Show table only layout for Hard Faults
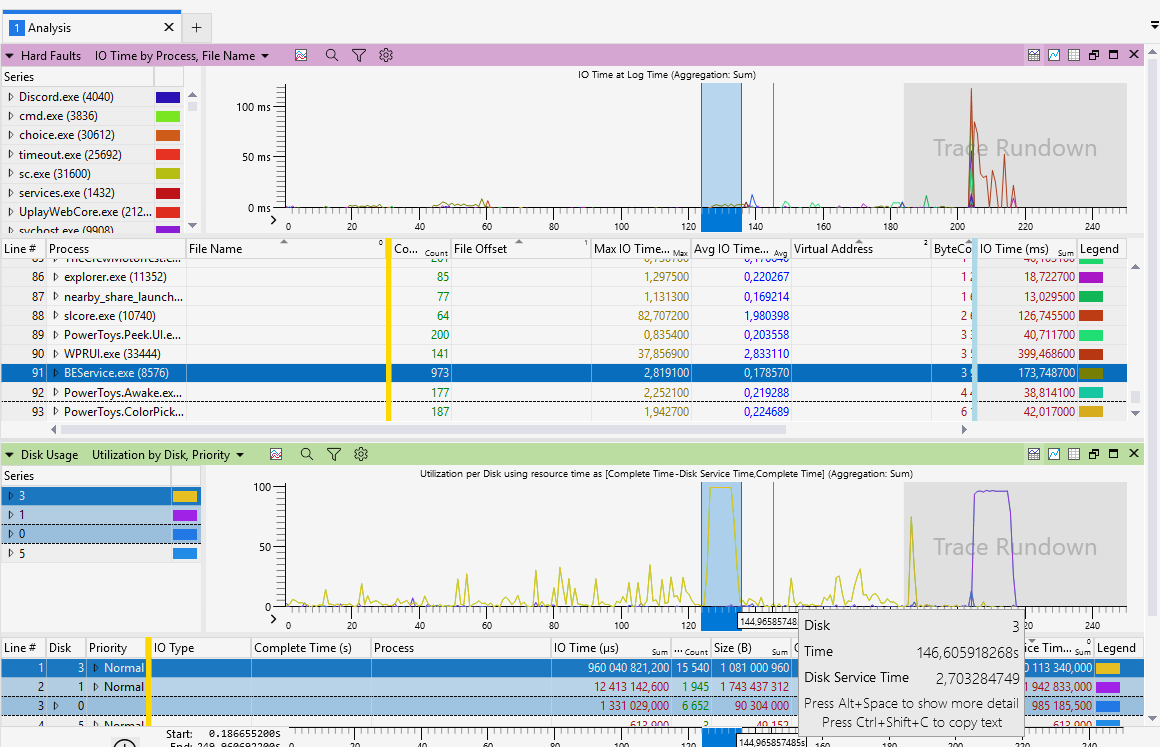1160x747 pixels. point(1074,55)
